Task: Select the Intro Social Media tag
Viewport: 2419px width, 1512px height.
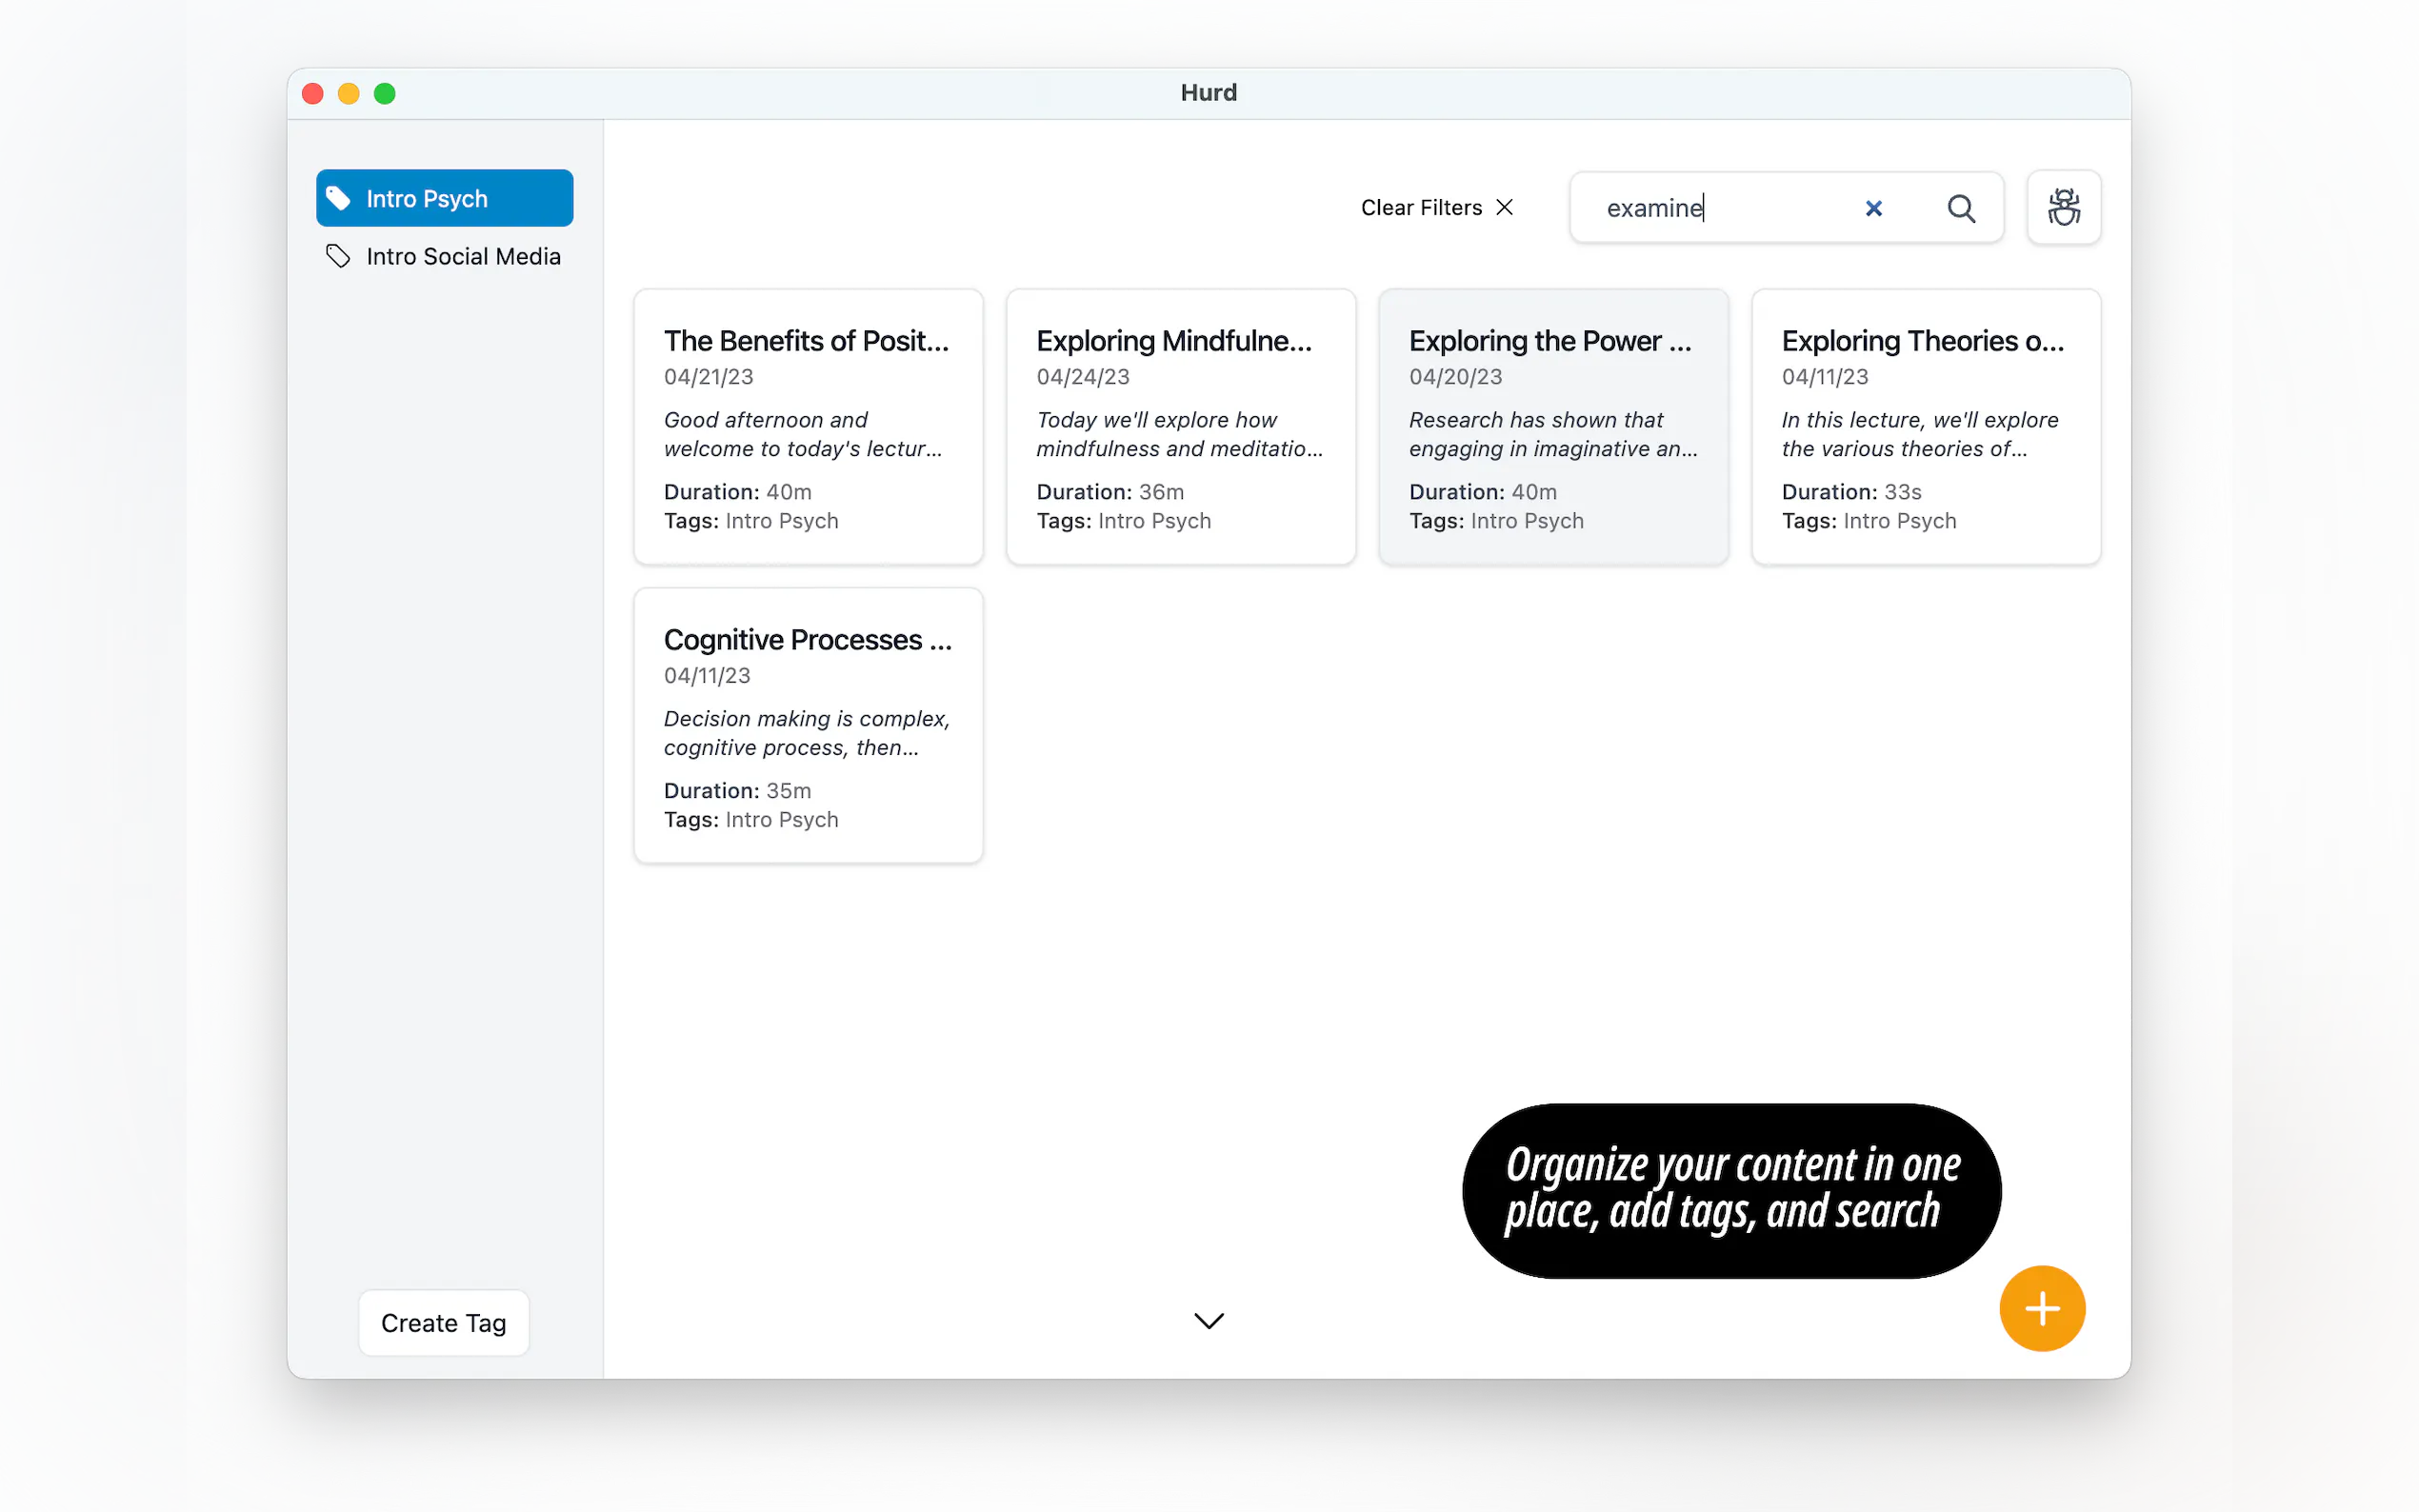Action: [x=462, y=256]
